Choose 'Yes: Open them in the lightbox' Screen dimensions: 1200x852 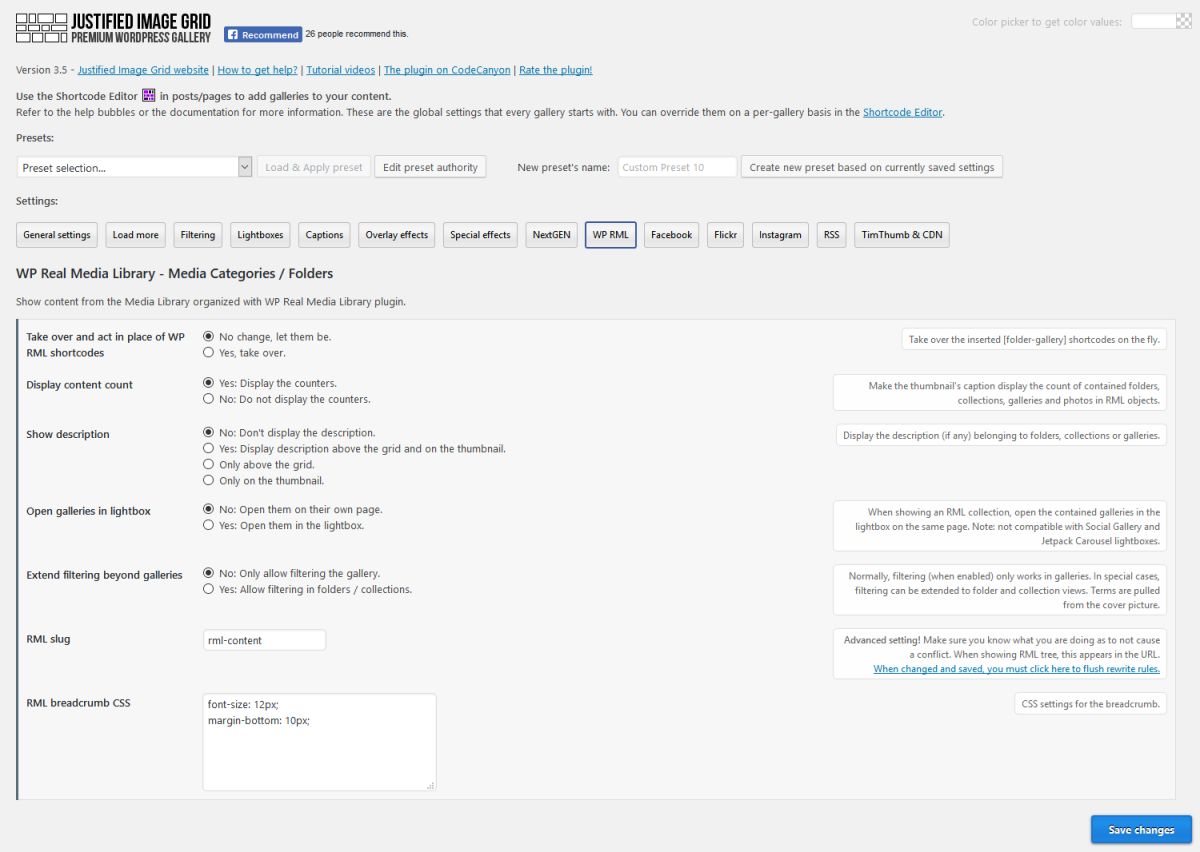(208, 525)
